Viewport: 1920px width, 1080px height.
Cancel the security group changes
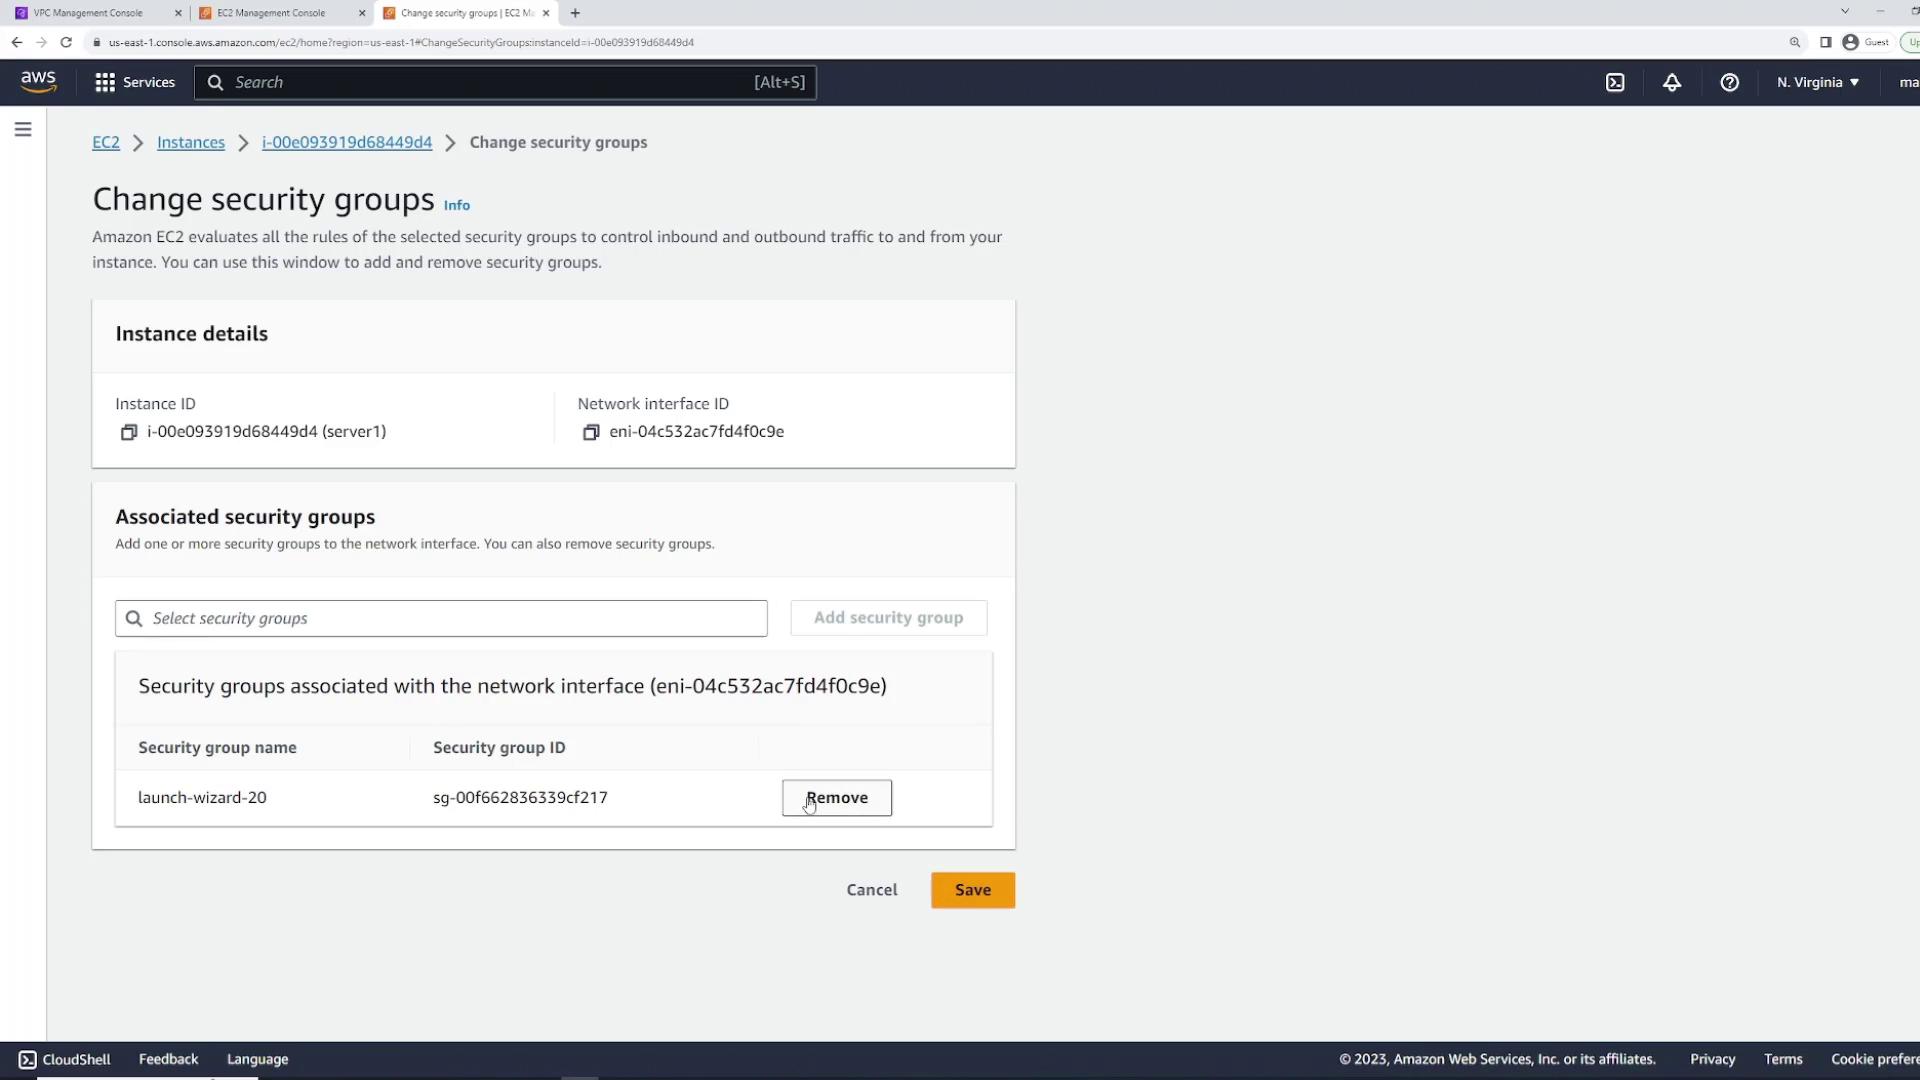(871, 890)
